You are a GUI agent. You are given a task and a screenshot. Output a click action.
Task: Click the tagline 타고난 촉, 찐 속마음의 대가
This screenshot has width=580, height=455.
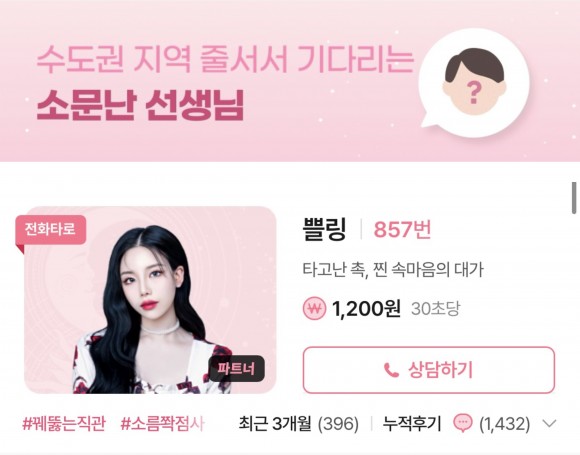click(393, 270)
